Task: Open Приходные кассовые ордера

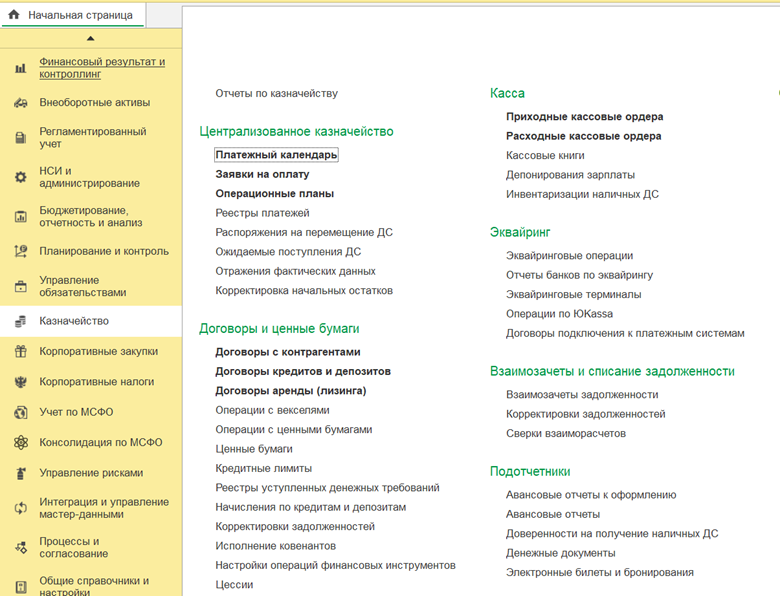Action: click(x=585, y=116)
